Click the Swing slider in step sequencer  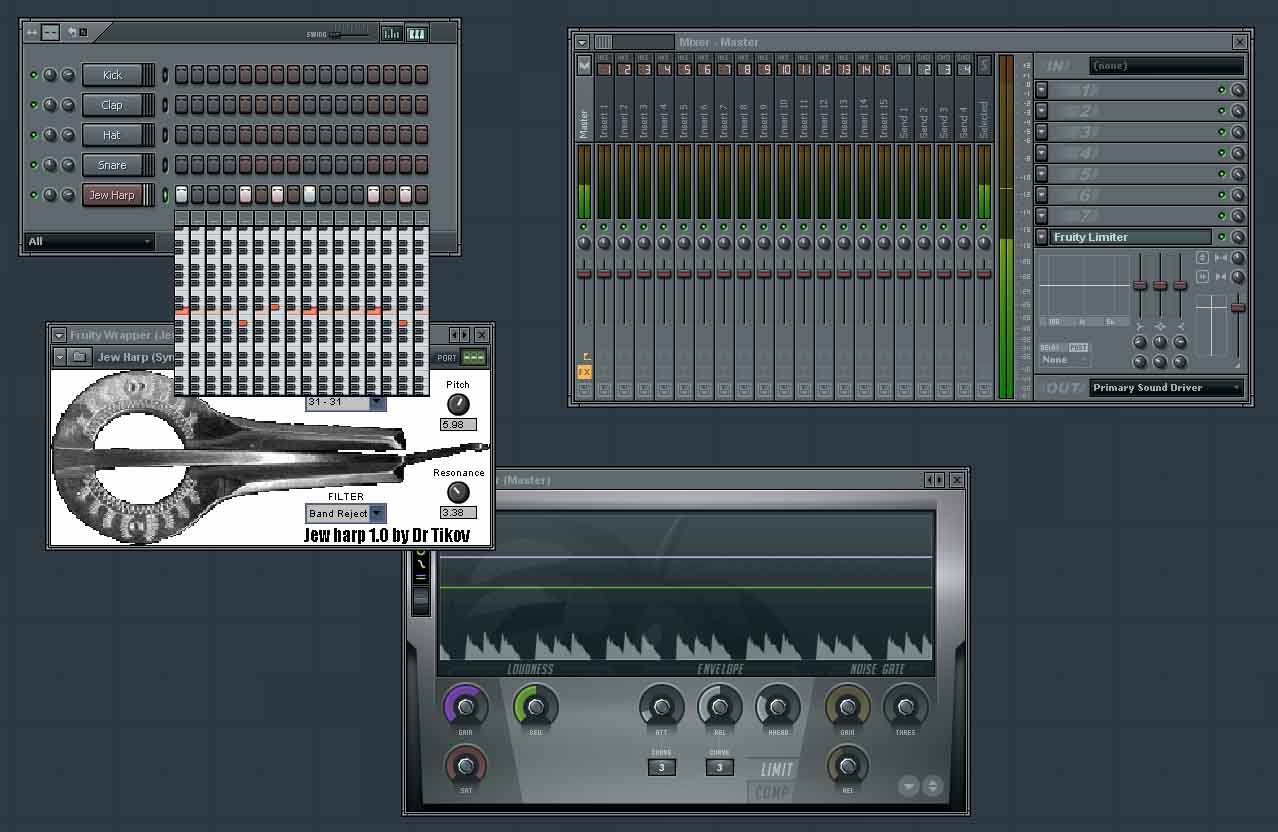click(350, 35)
